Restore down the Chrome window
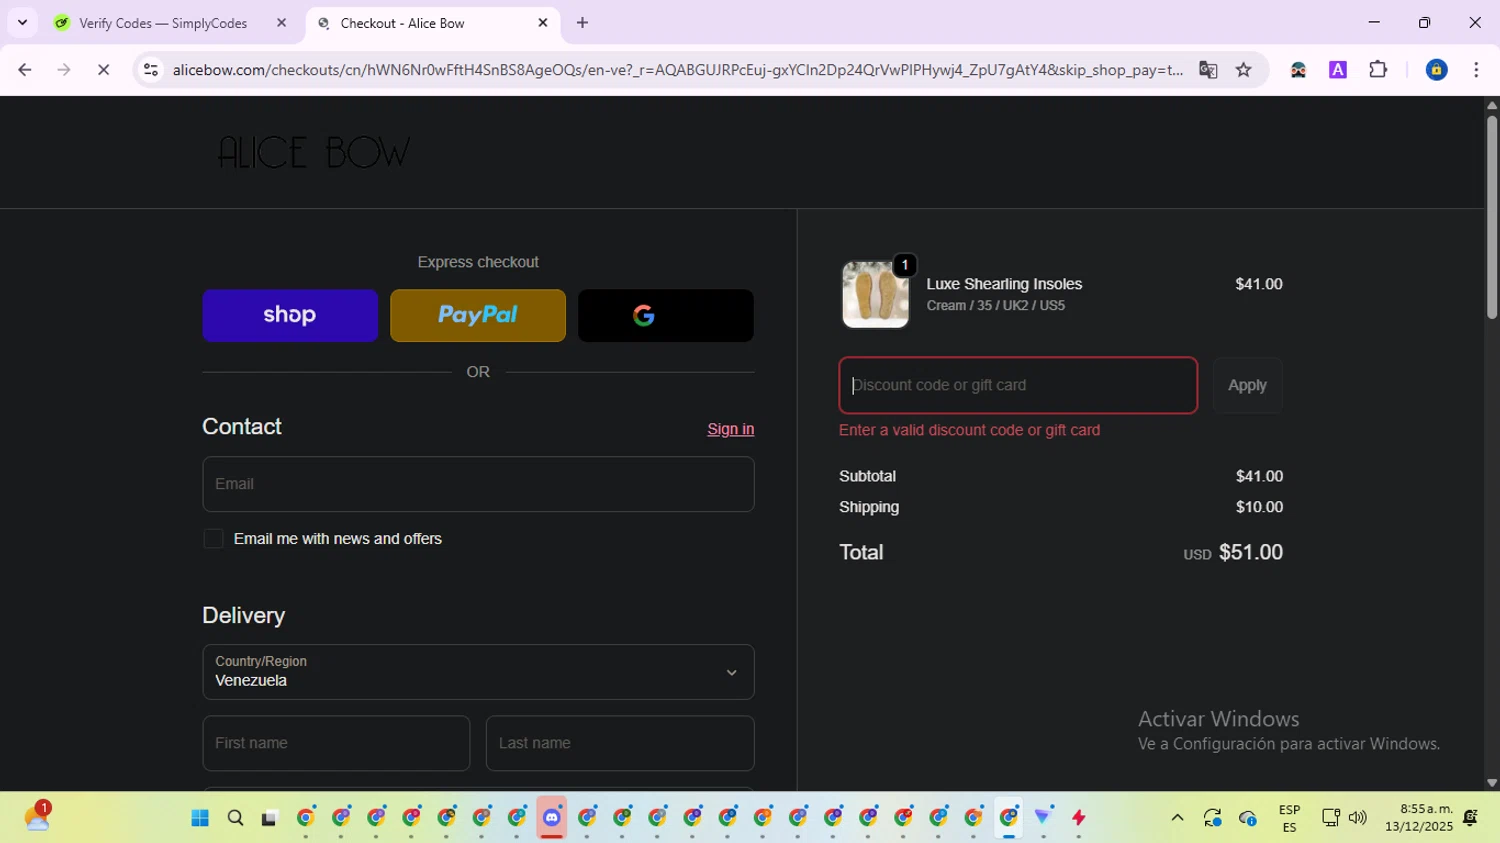This screenshot has width=1500, height=843. tap(1425, 22)
